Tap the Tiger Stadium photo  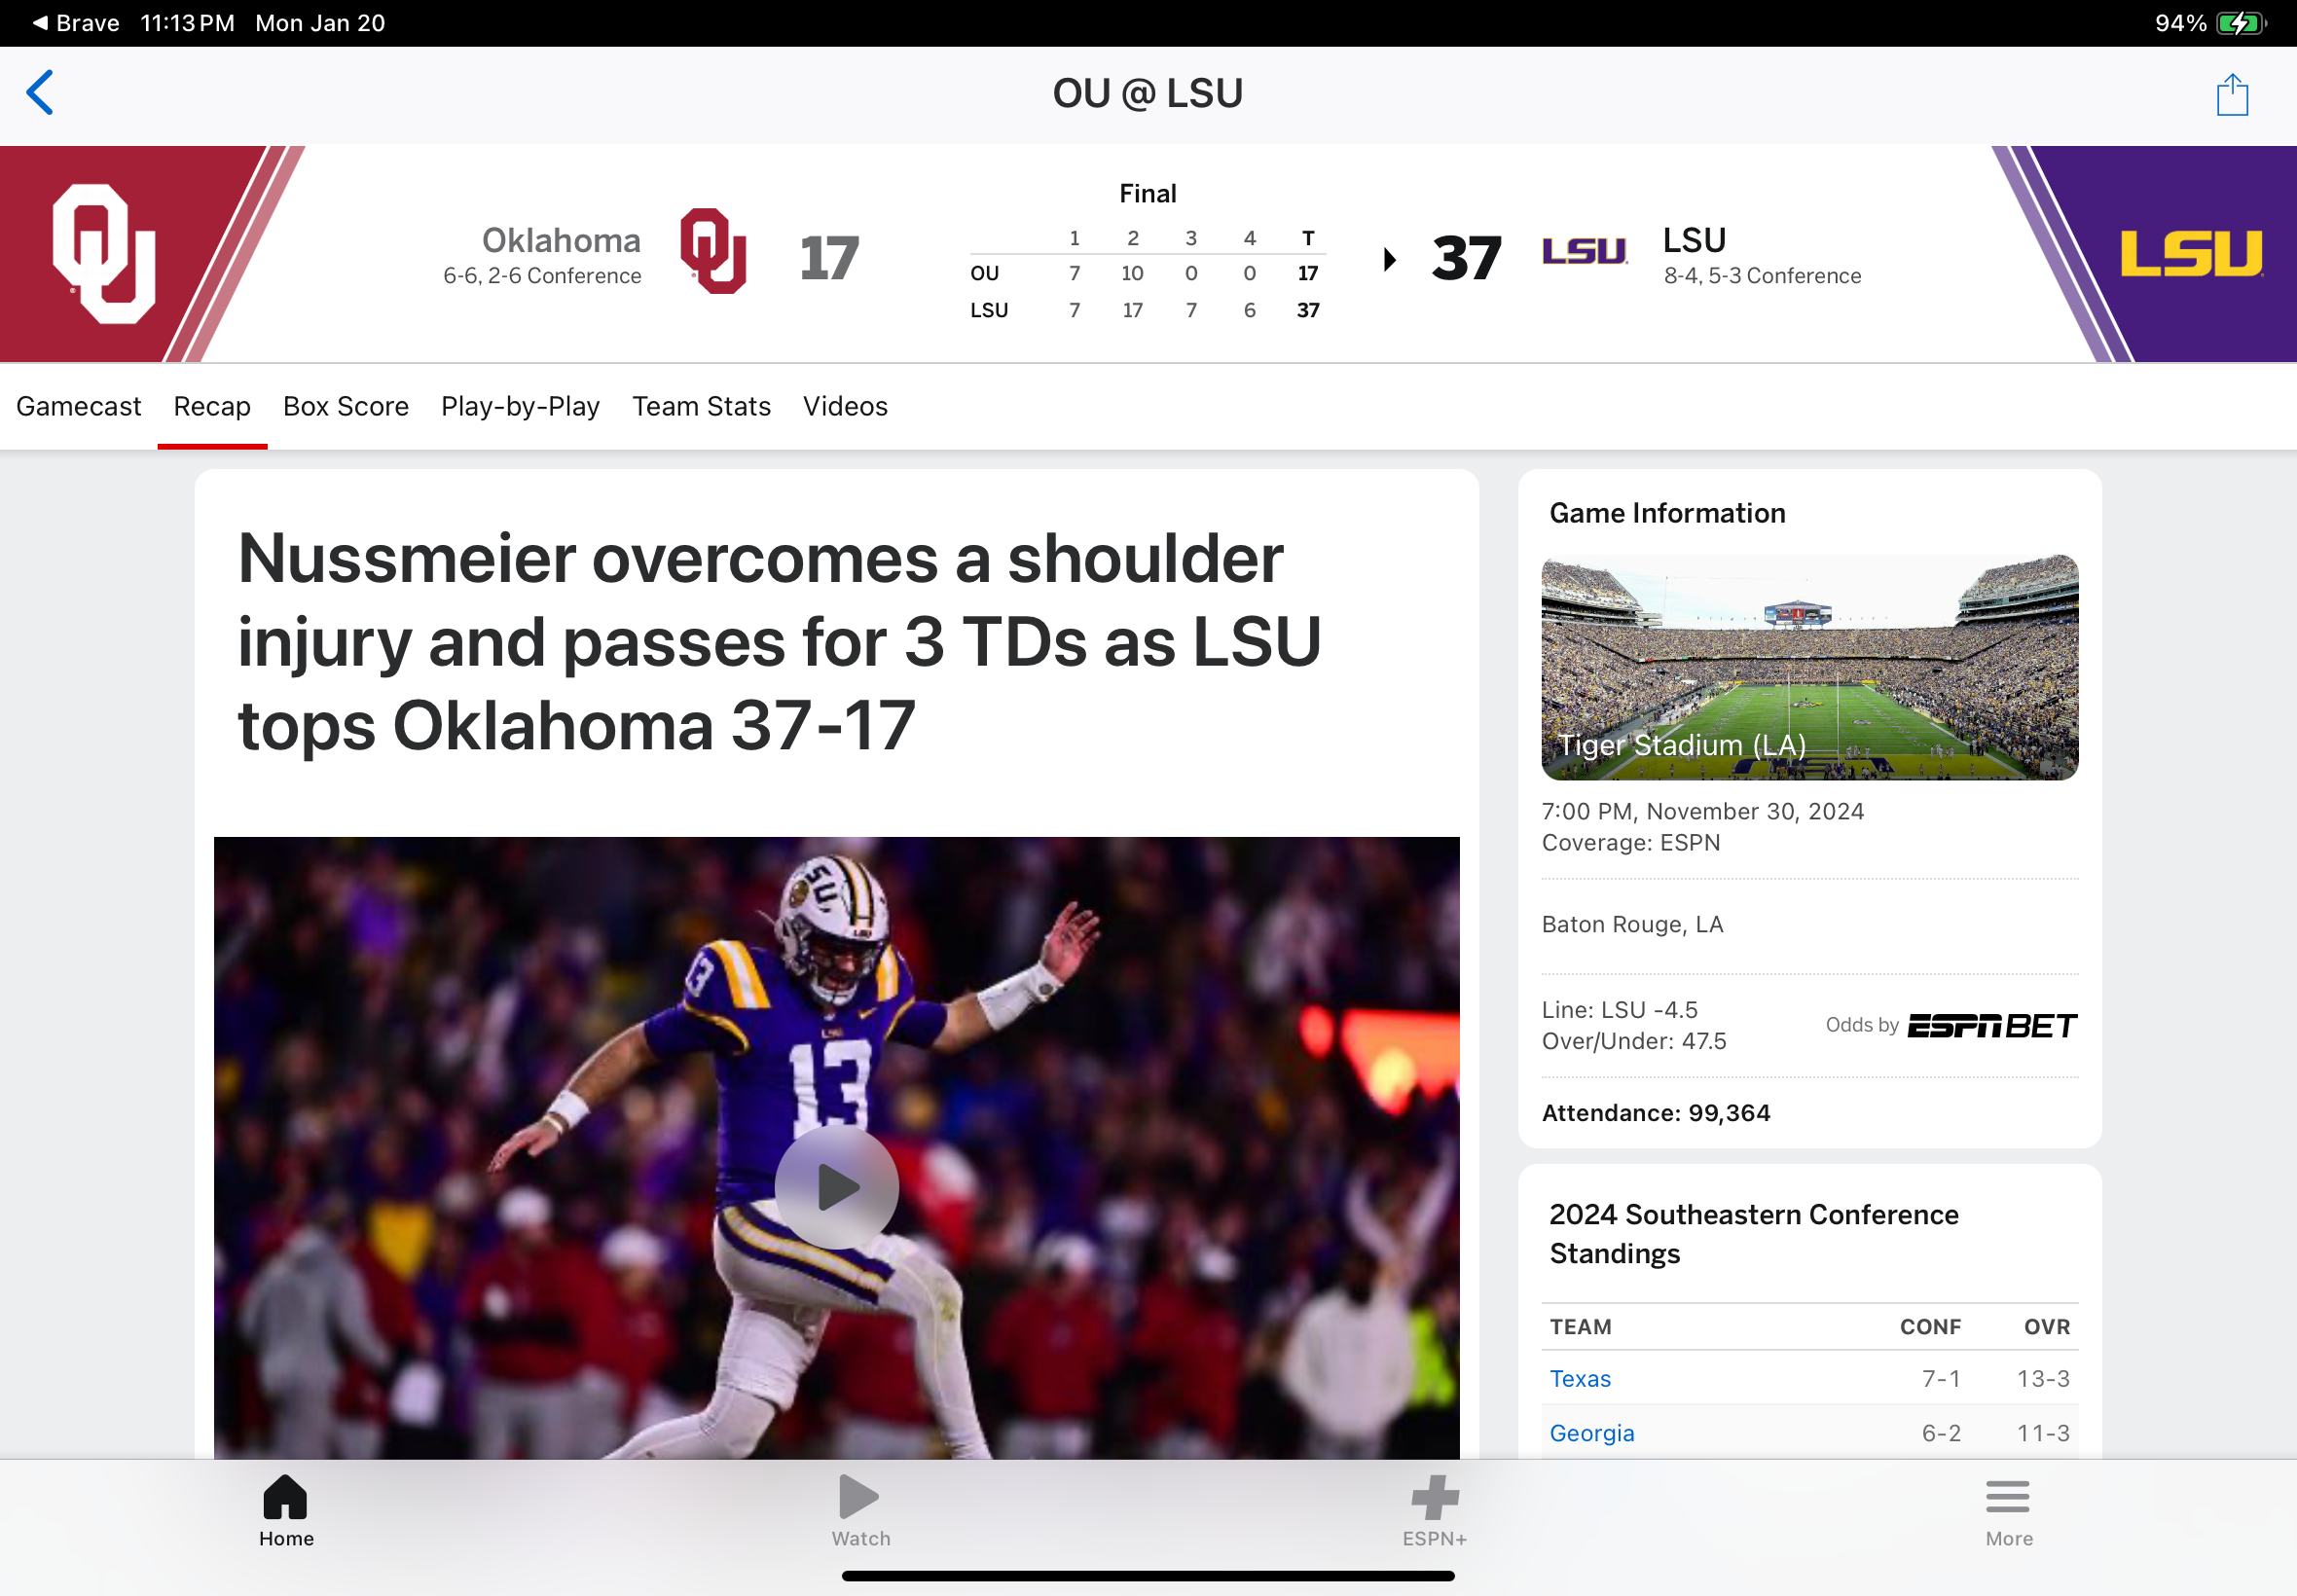click(x=1809, y=667)
